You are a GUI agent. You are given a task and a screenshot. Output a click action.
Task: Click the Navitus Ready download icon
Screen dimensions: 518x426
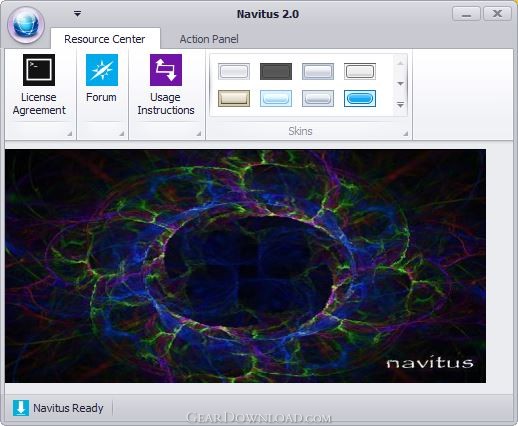[x=21, y=408]
